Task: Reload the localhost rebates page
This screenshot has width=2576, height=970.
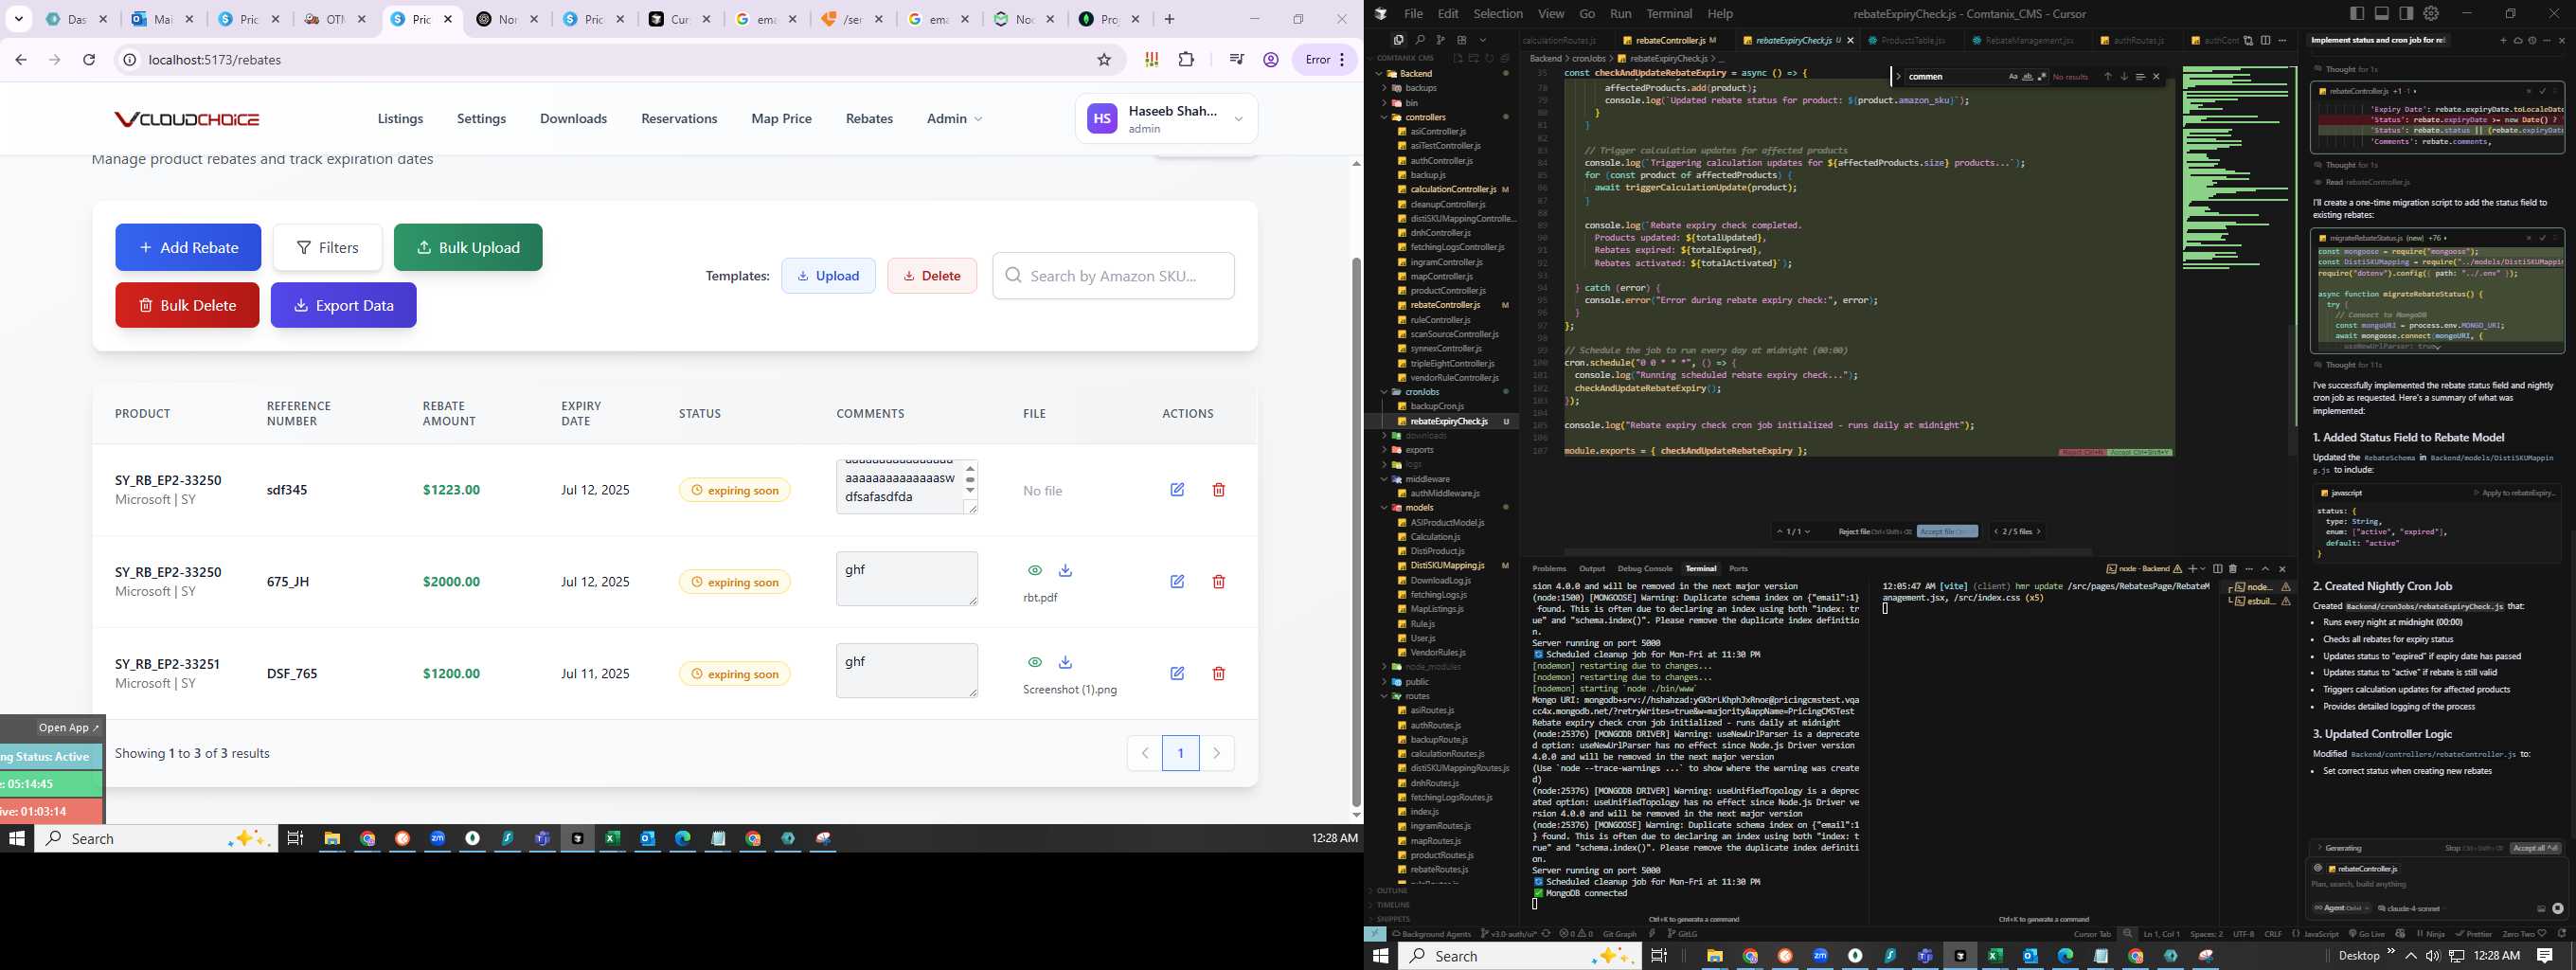Action: tap(89, 60)
